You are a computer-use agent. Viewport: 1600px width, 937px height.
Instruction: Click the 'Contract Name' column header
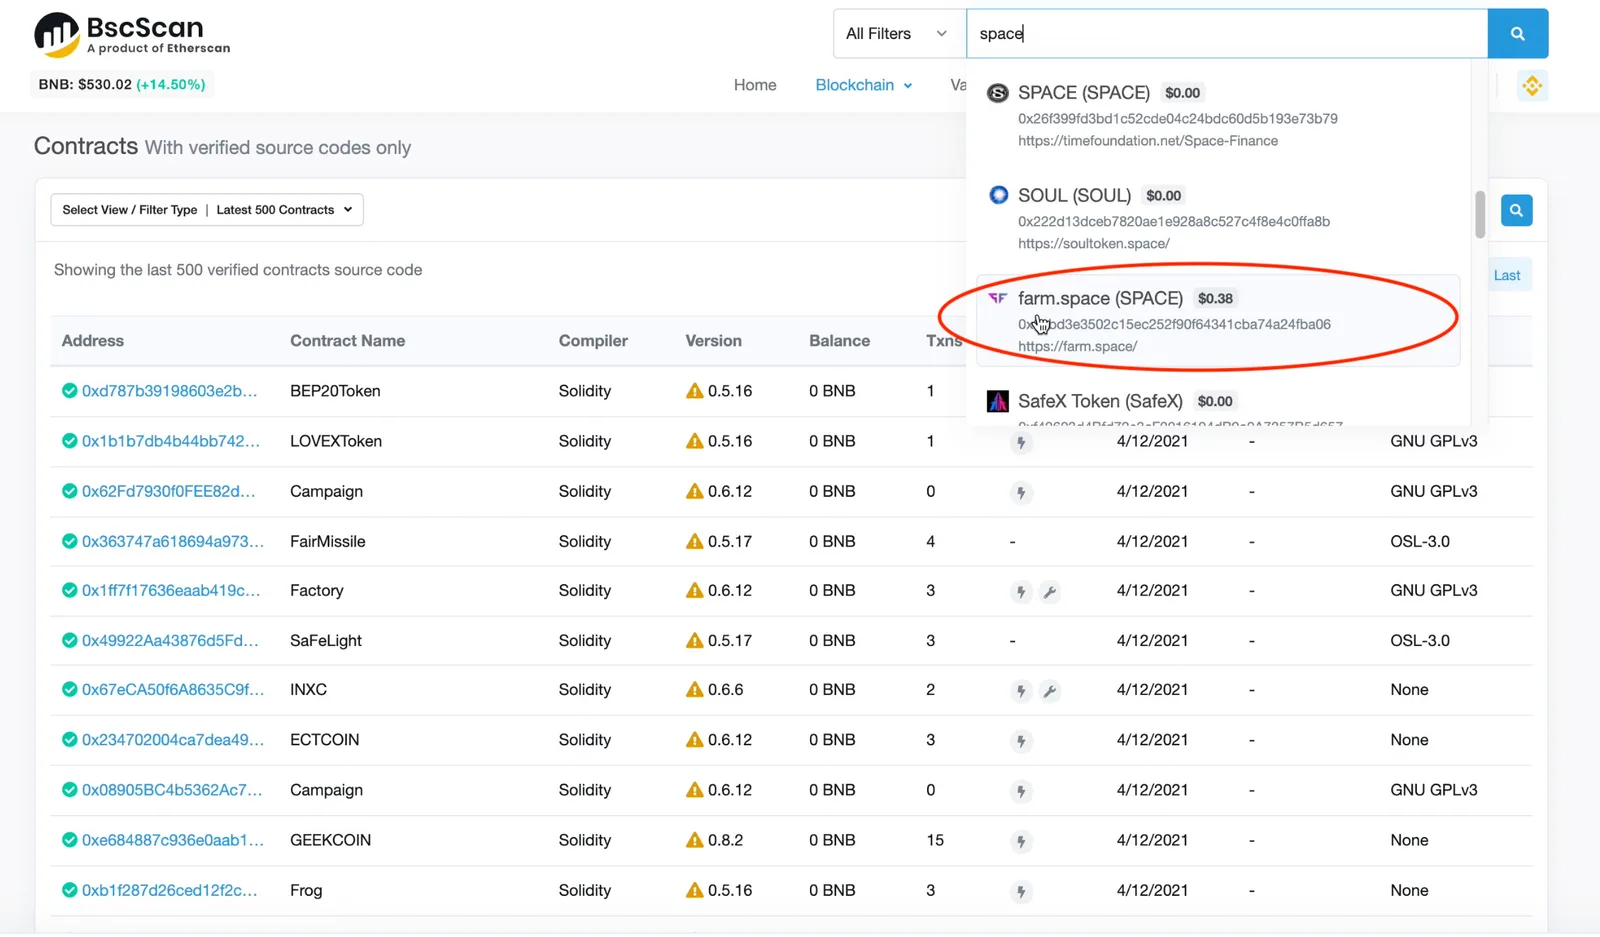click(x=348, y=341)
